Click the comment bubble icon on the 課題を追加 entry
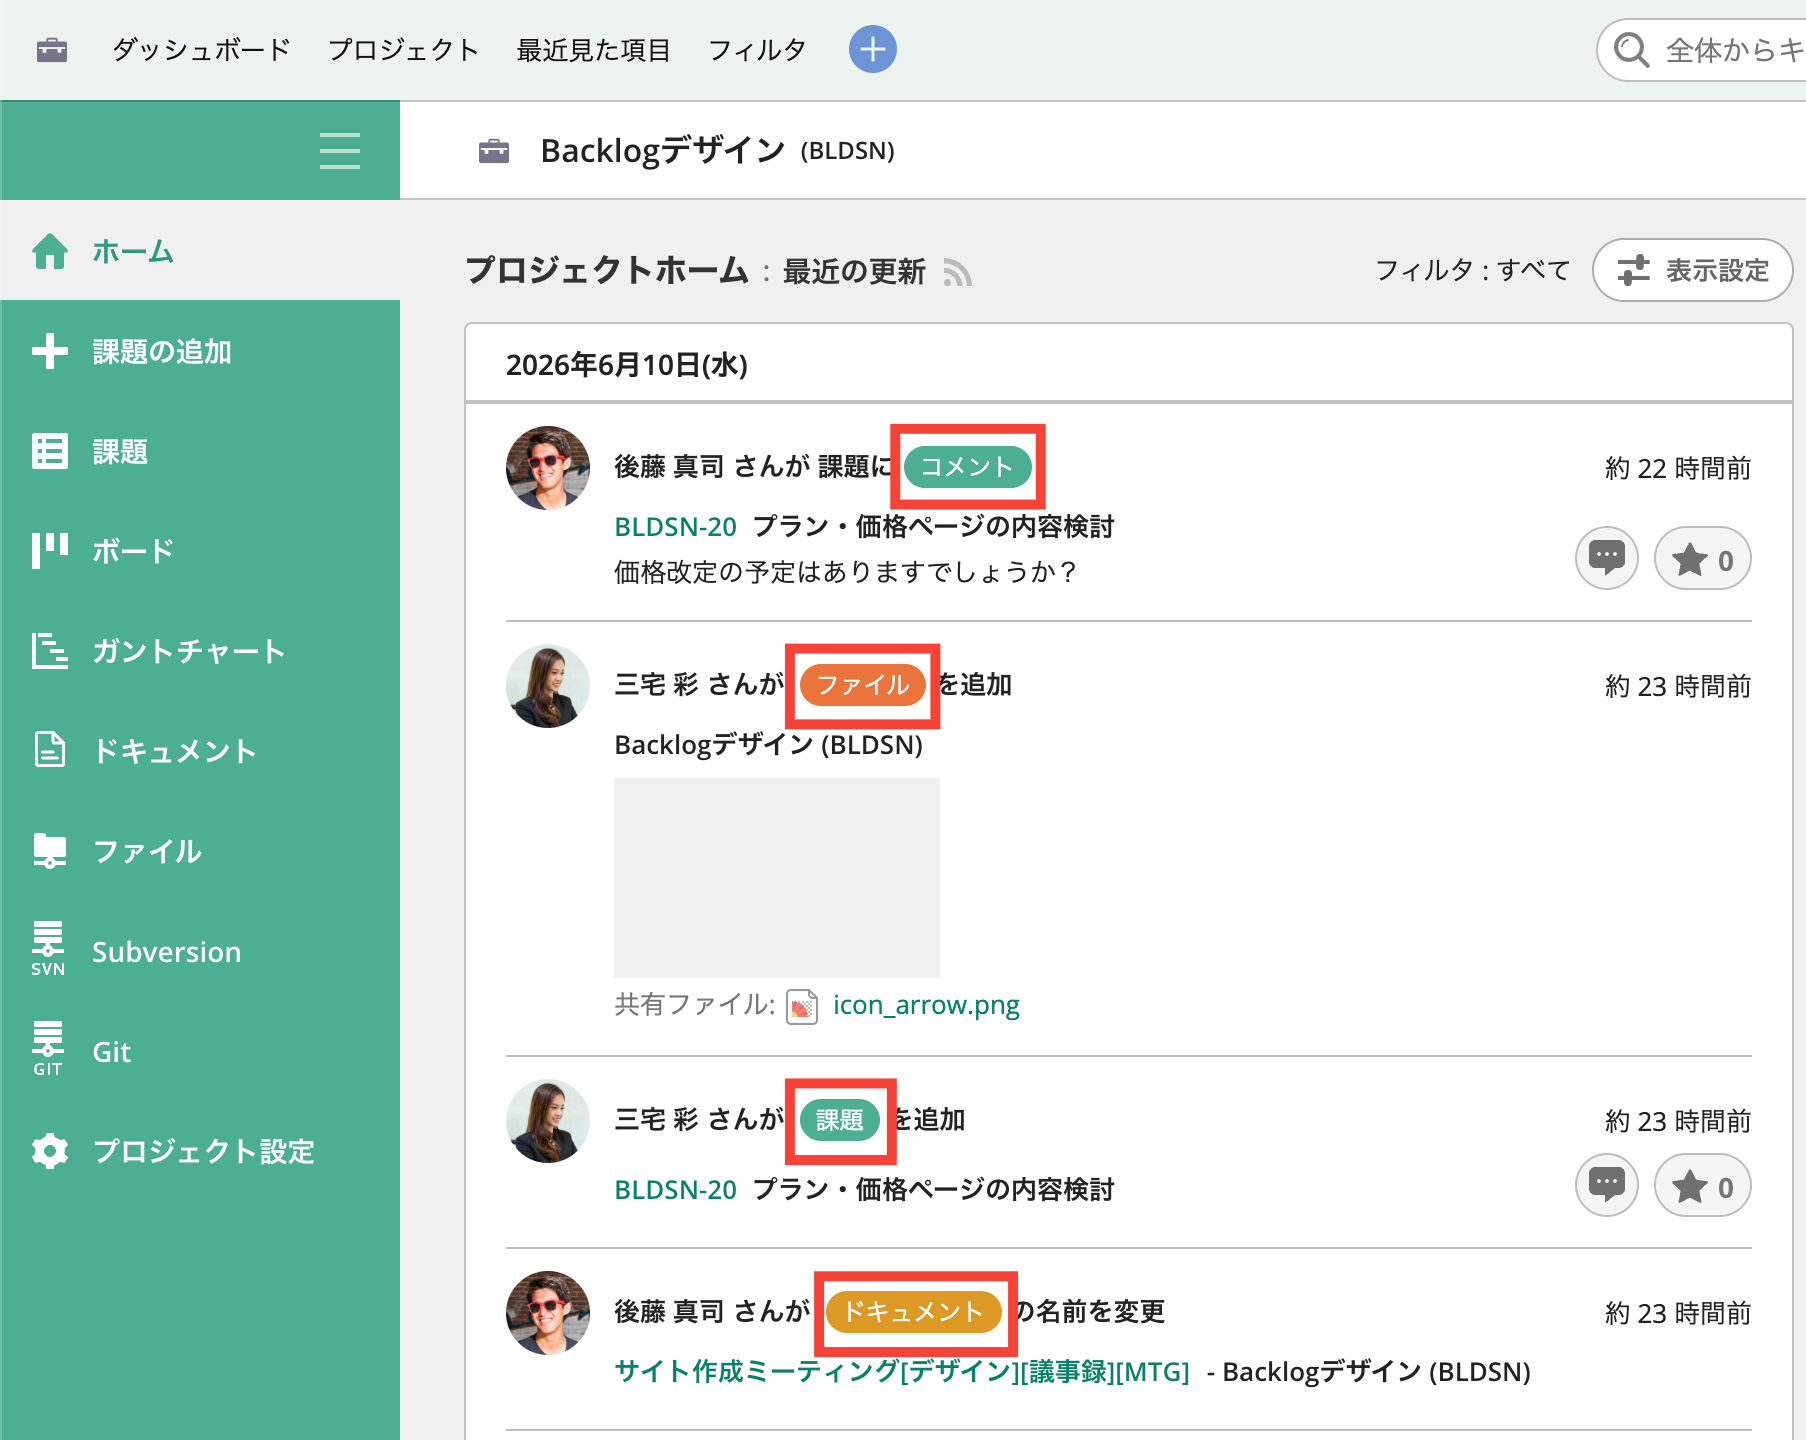This screenshot has width=1806, height=1440. coord(1607,1185)
